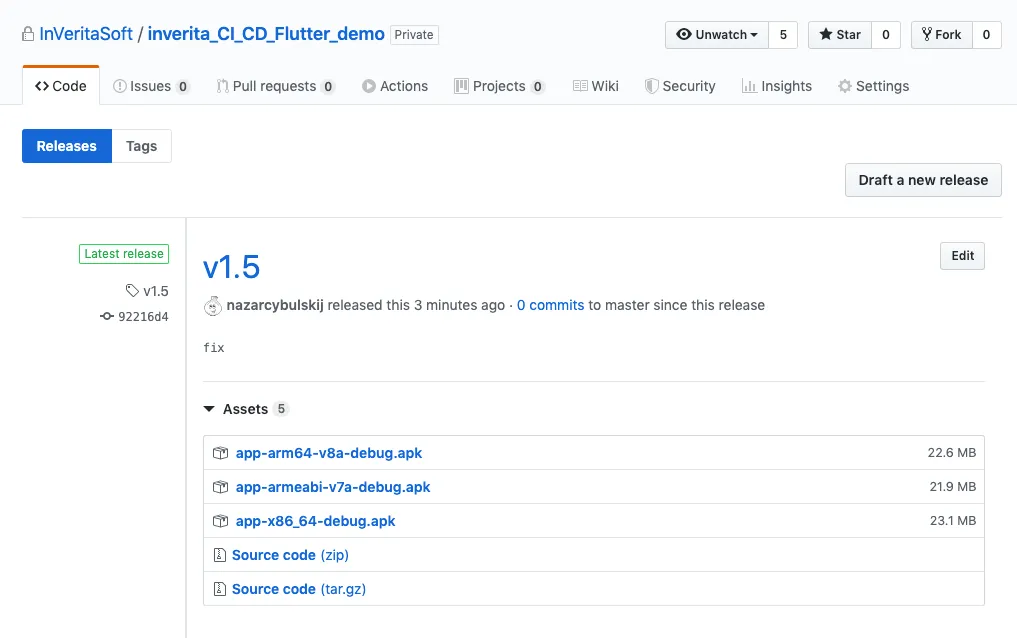Click package icon for app-x86_64-debug.apk
Viewport: 1017px width, 638px height.
click(221, 521)
